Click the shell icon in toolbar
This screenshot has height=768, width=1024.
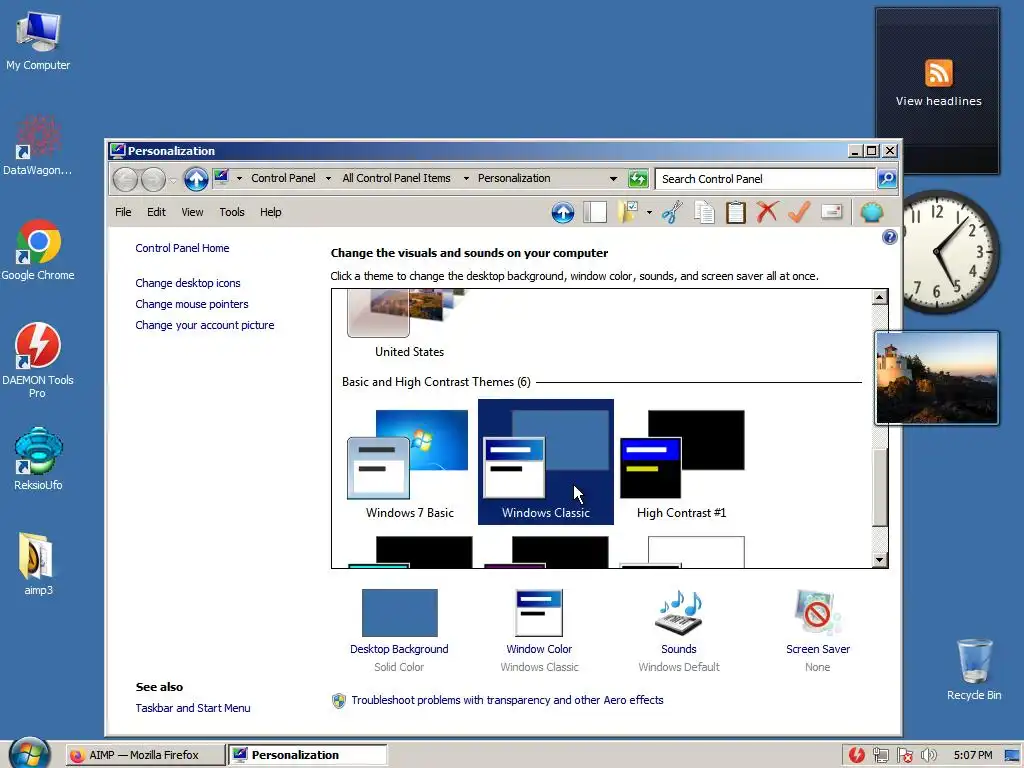[872, 212]
